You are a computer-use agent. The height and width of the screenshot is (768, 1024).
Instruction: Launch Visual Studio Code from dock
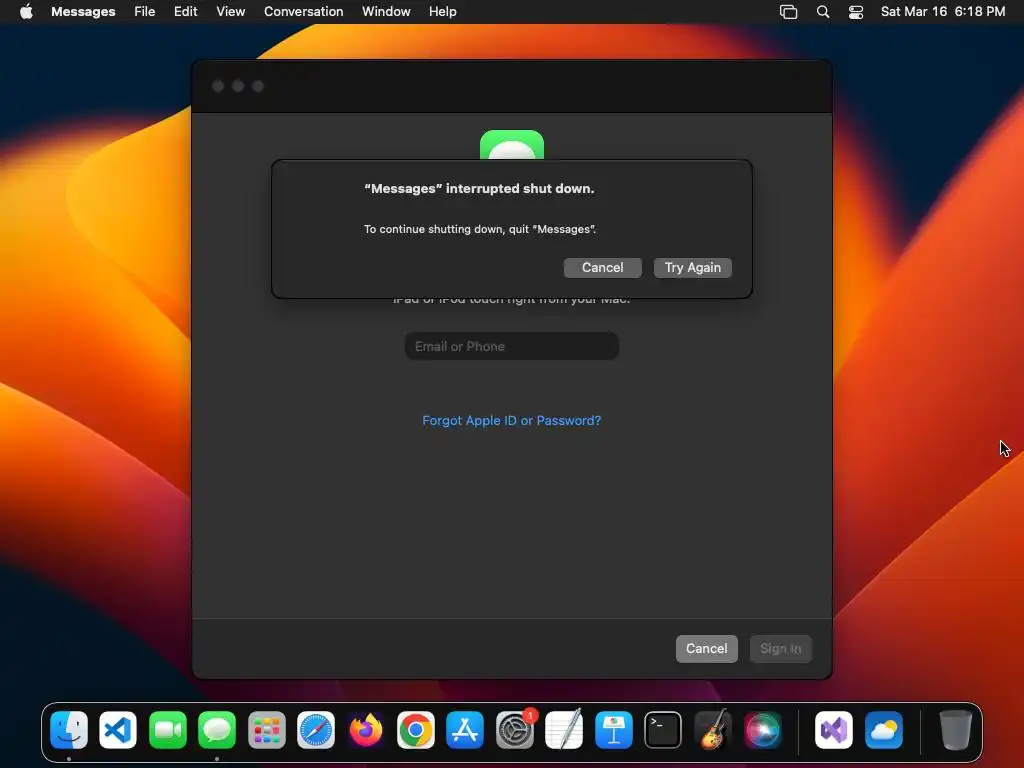(x=118, y=729)
